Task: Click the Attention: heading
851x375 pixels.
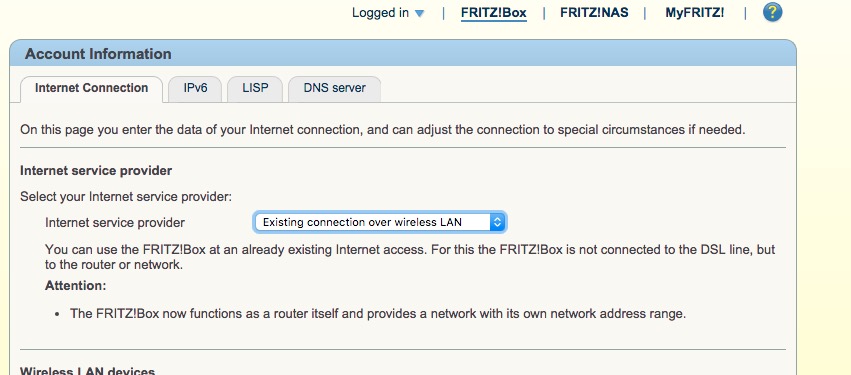Action: coord(75,285)
